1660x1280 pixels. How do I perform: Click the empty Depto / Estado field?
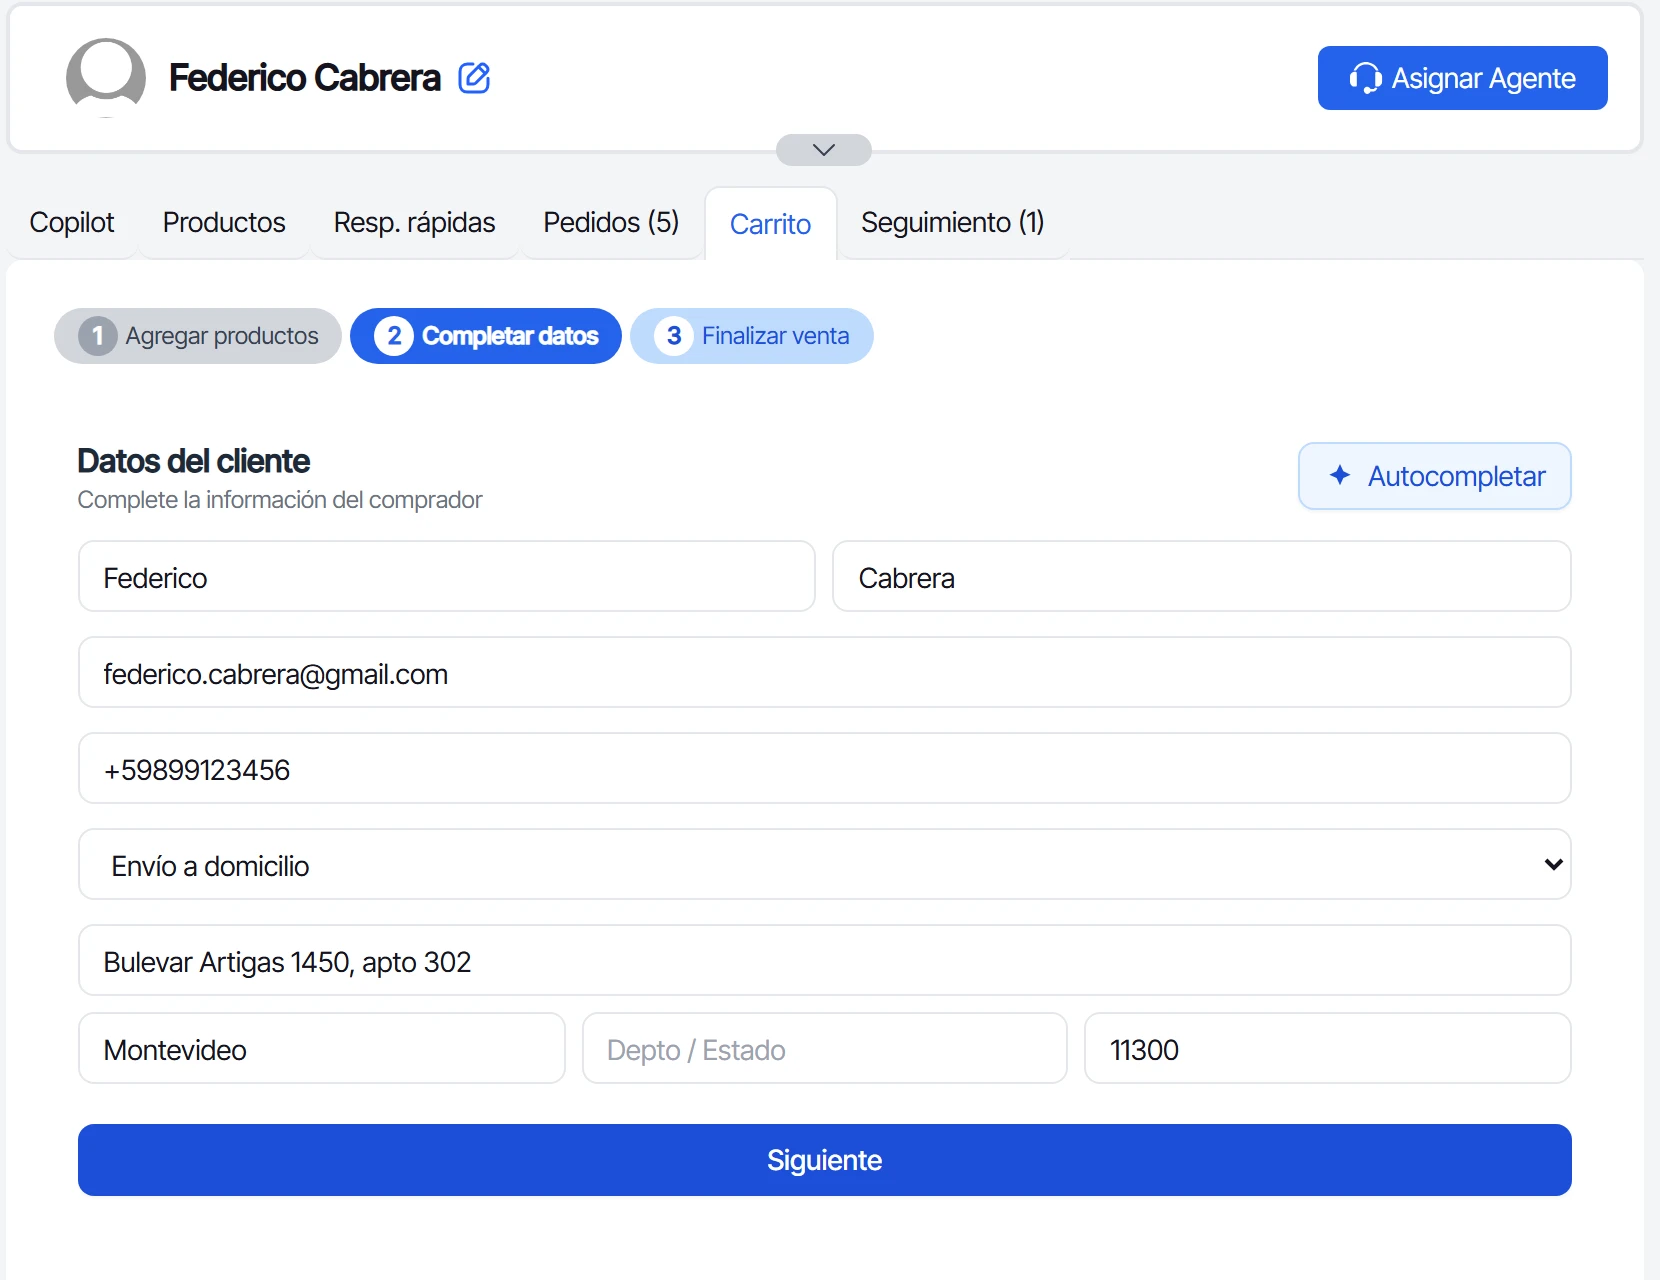[825, 1048]
